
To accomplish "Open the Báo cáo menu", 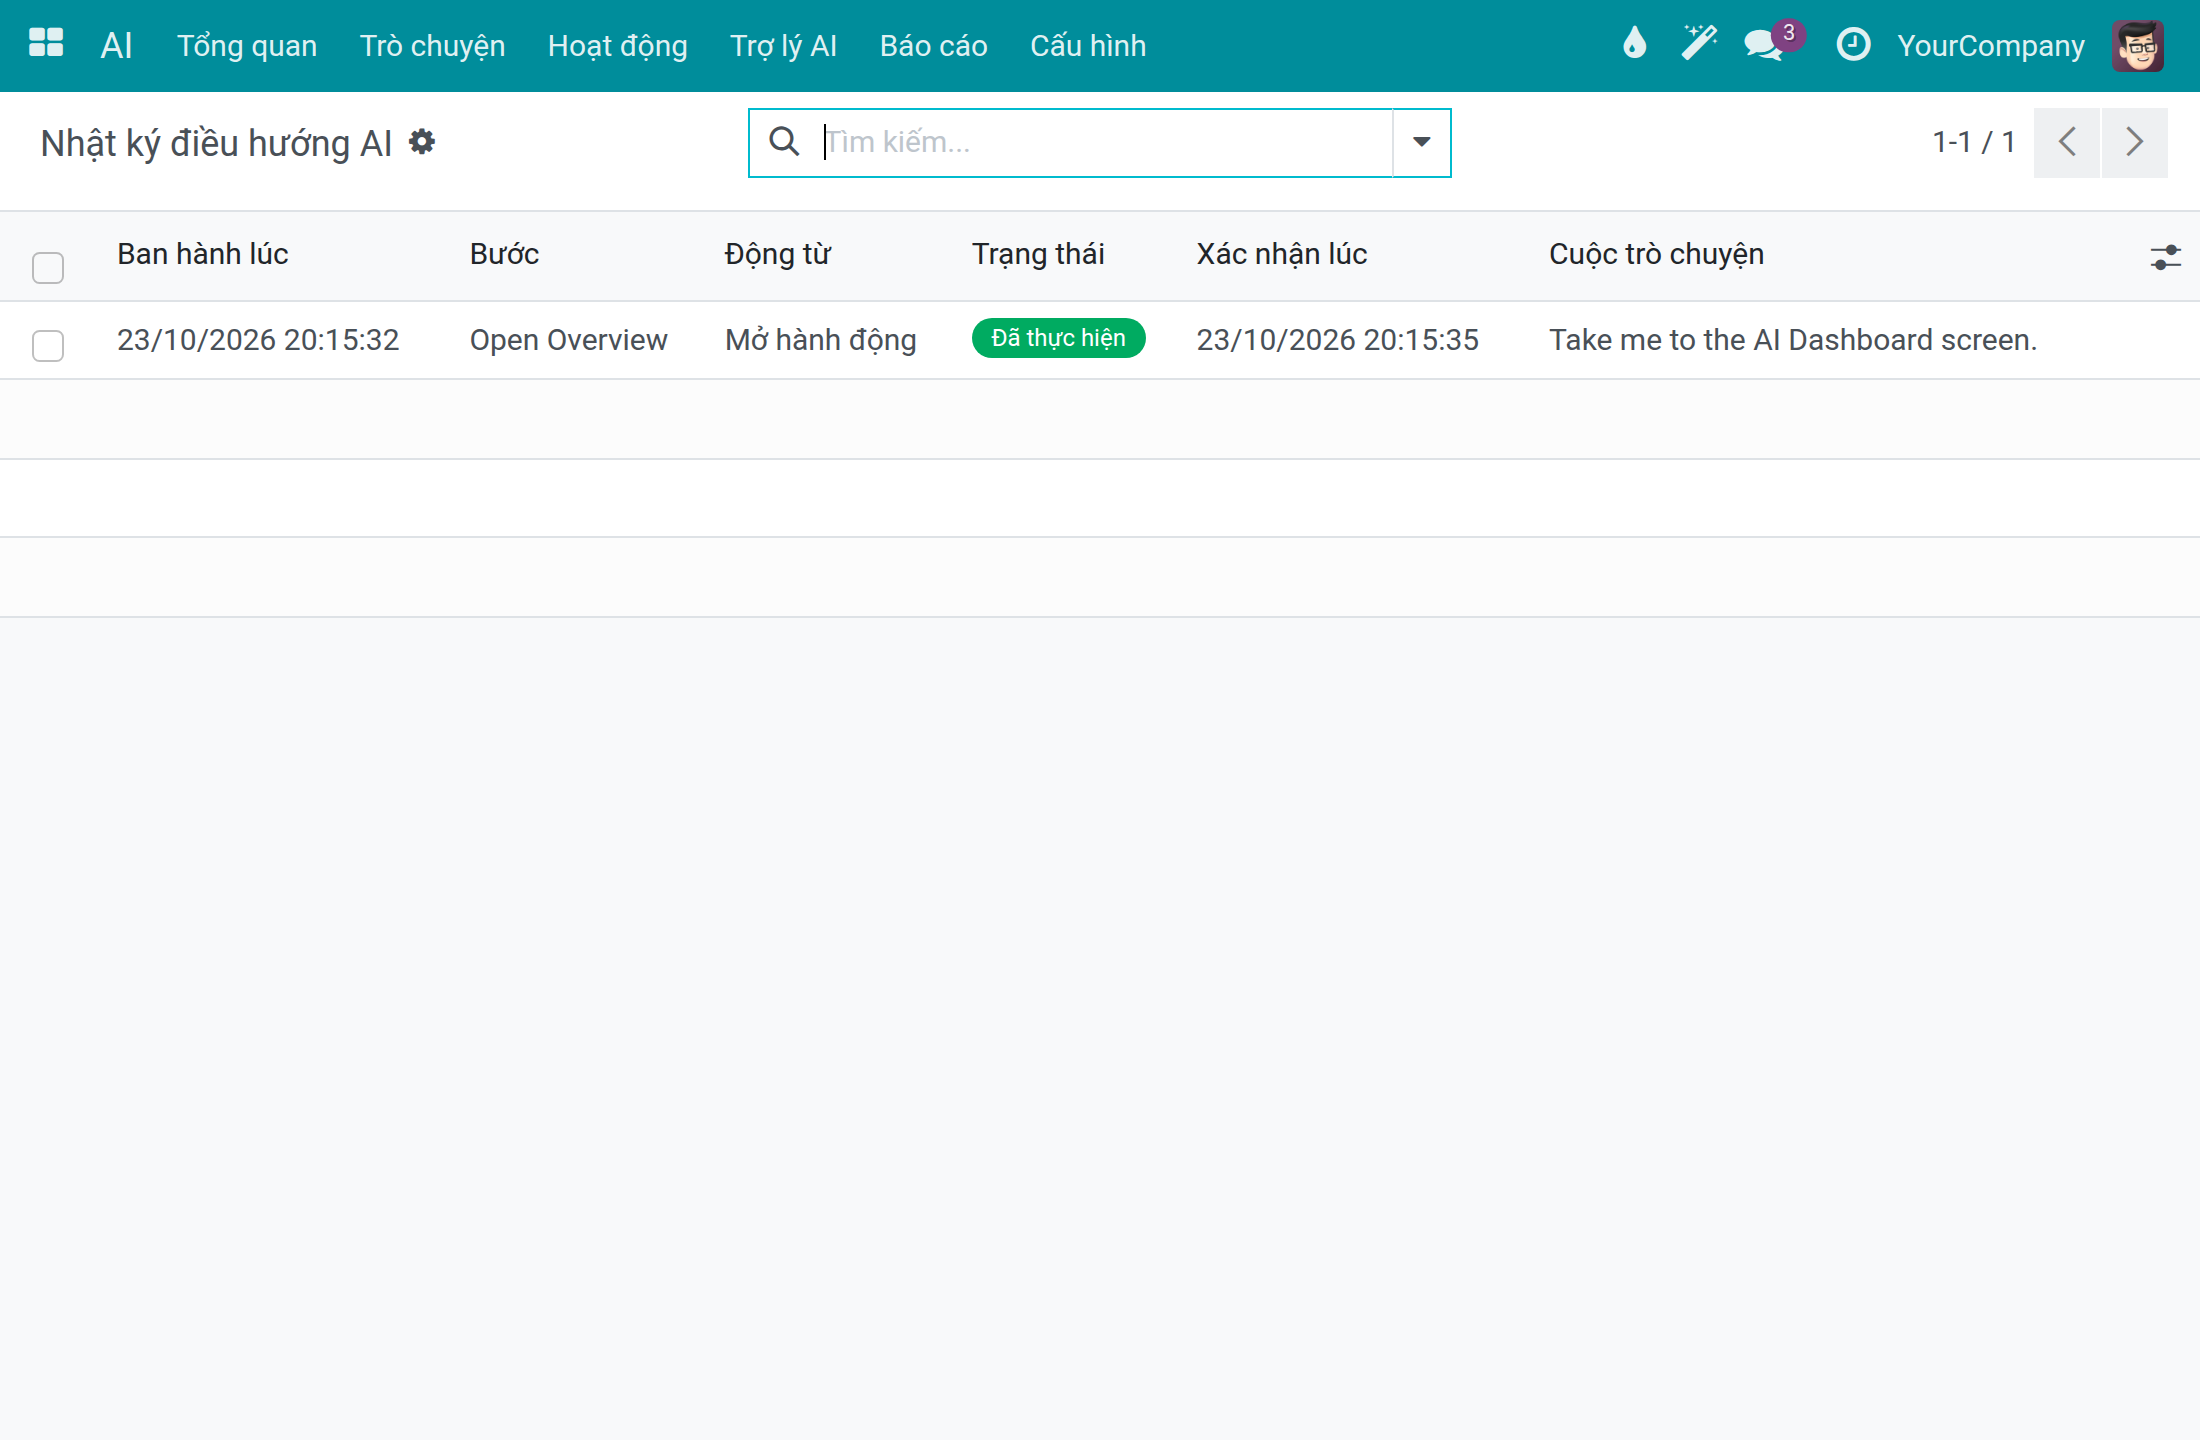I will [x=933, y=46].
